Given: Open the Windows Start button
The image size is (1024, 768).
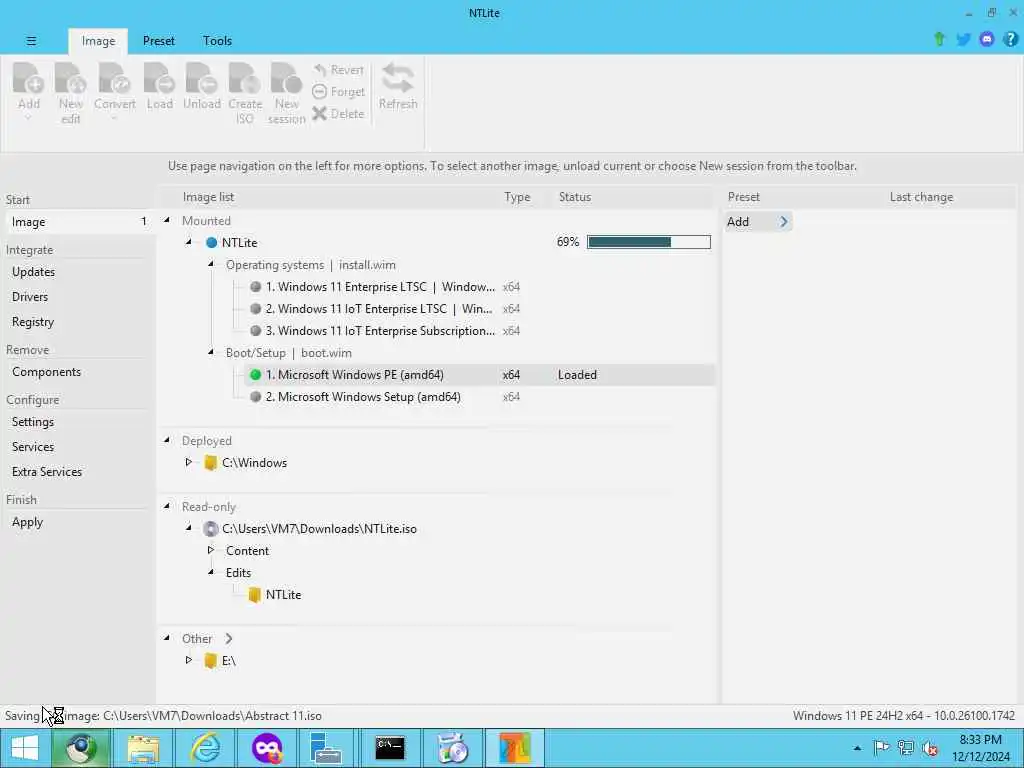Looking at the screenshot, I should (25, 748).
